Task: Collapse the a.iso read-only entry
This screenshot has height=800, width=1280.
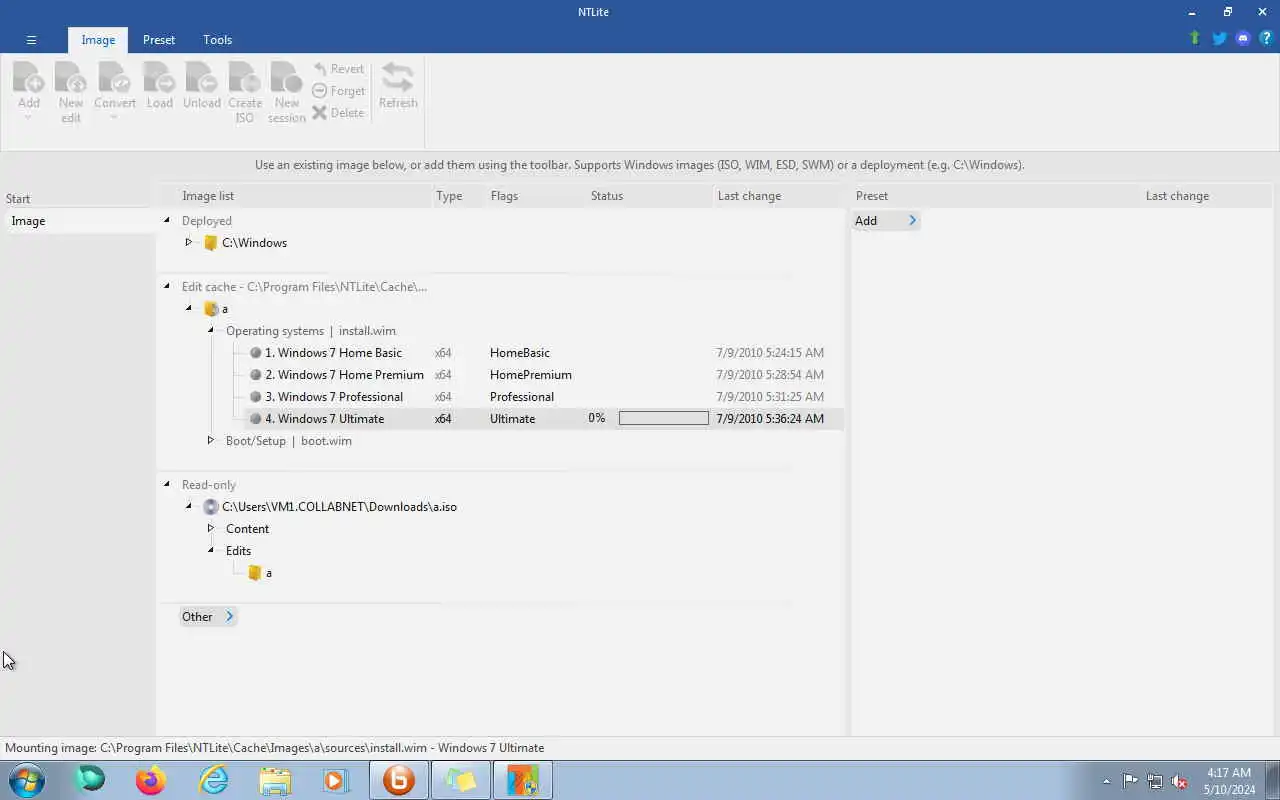Action: (188, 506)
